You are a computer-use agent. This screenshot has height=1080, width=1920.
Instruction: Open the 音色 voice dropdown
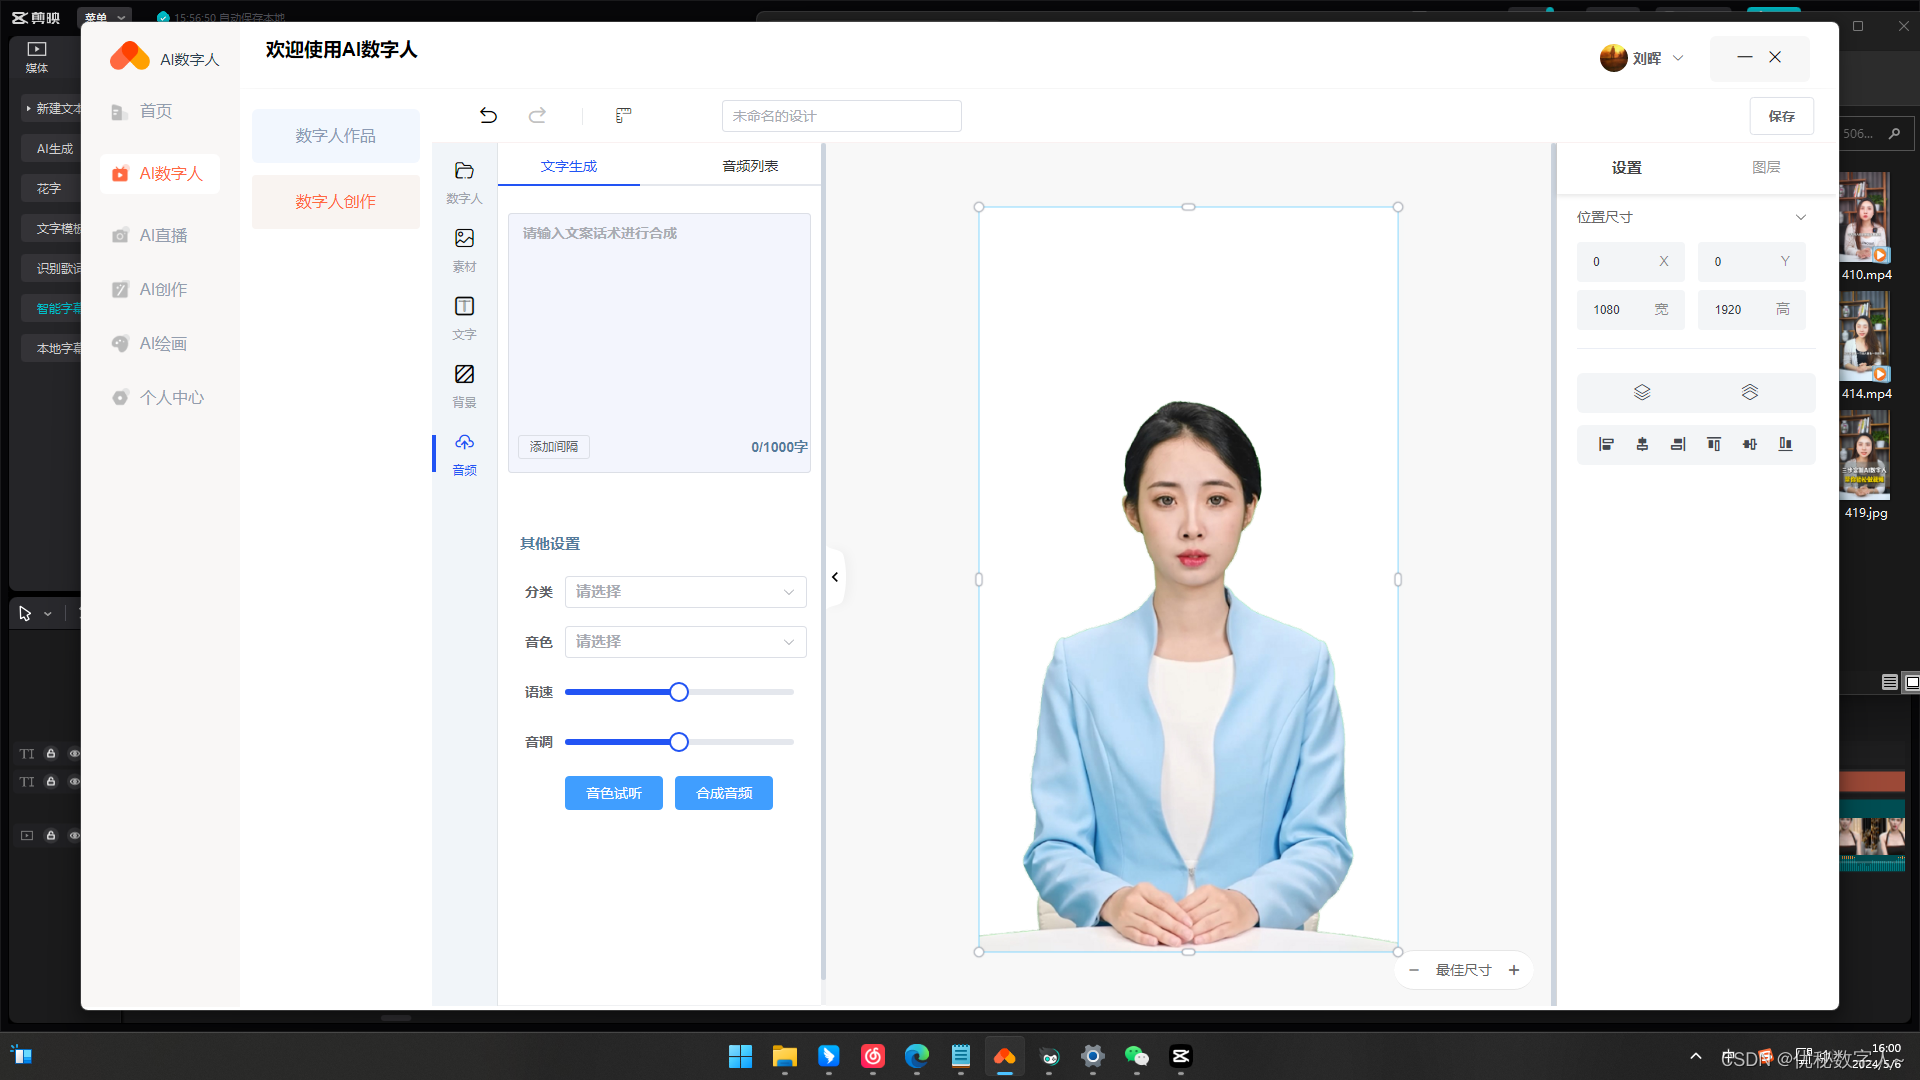[x=685, y=642]
